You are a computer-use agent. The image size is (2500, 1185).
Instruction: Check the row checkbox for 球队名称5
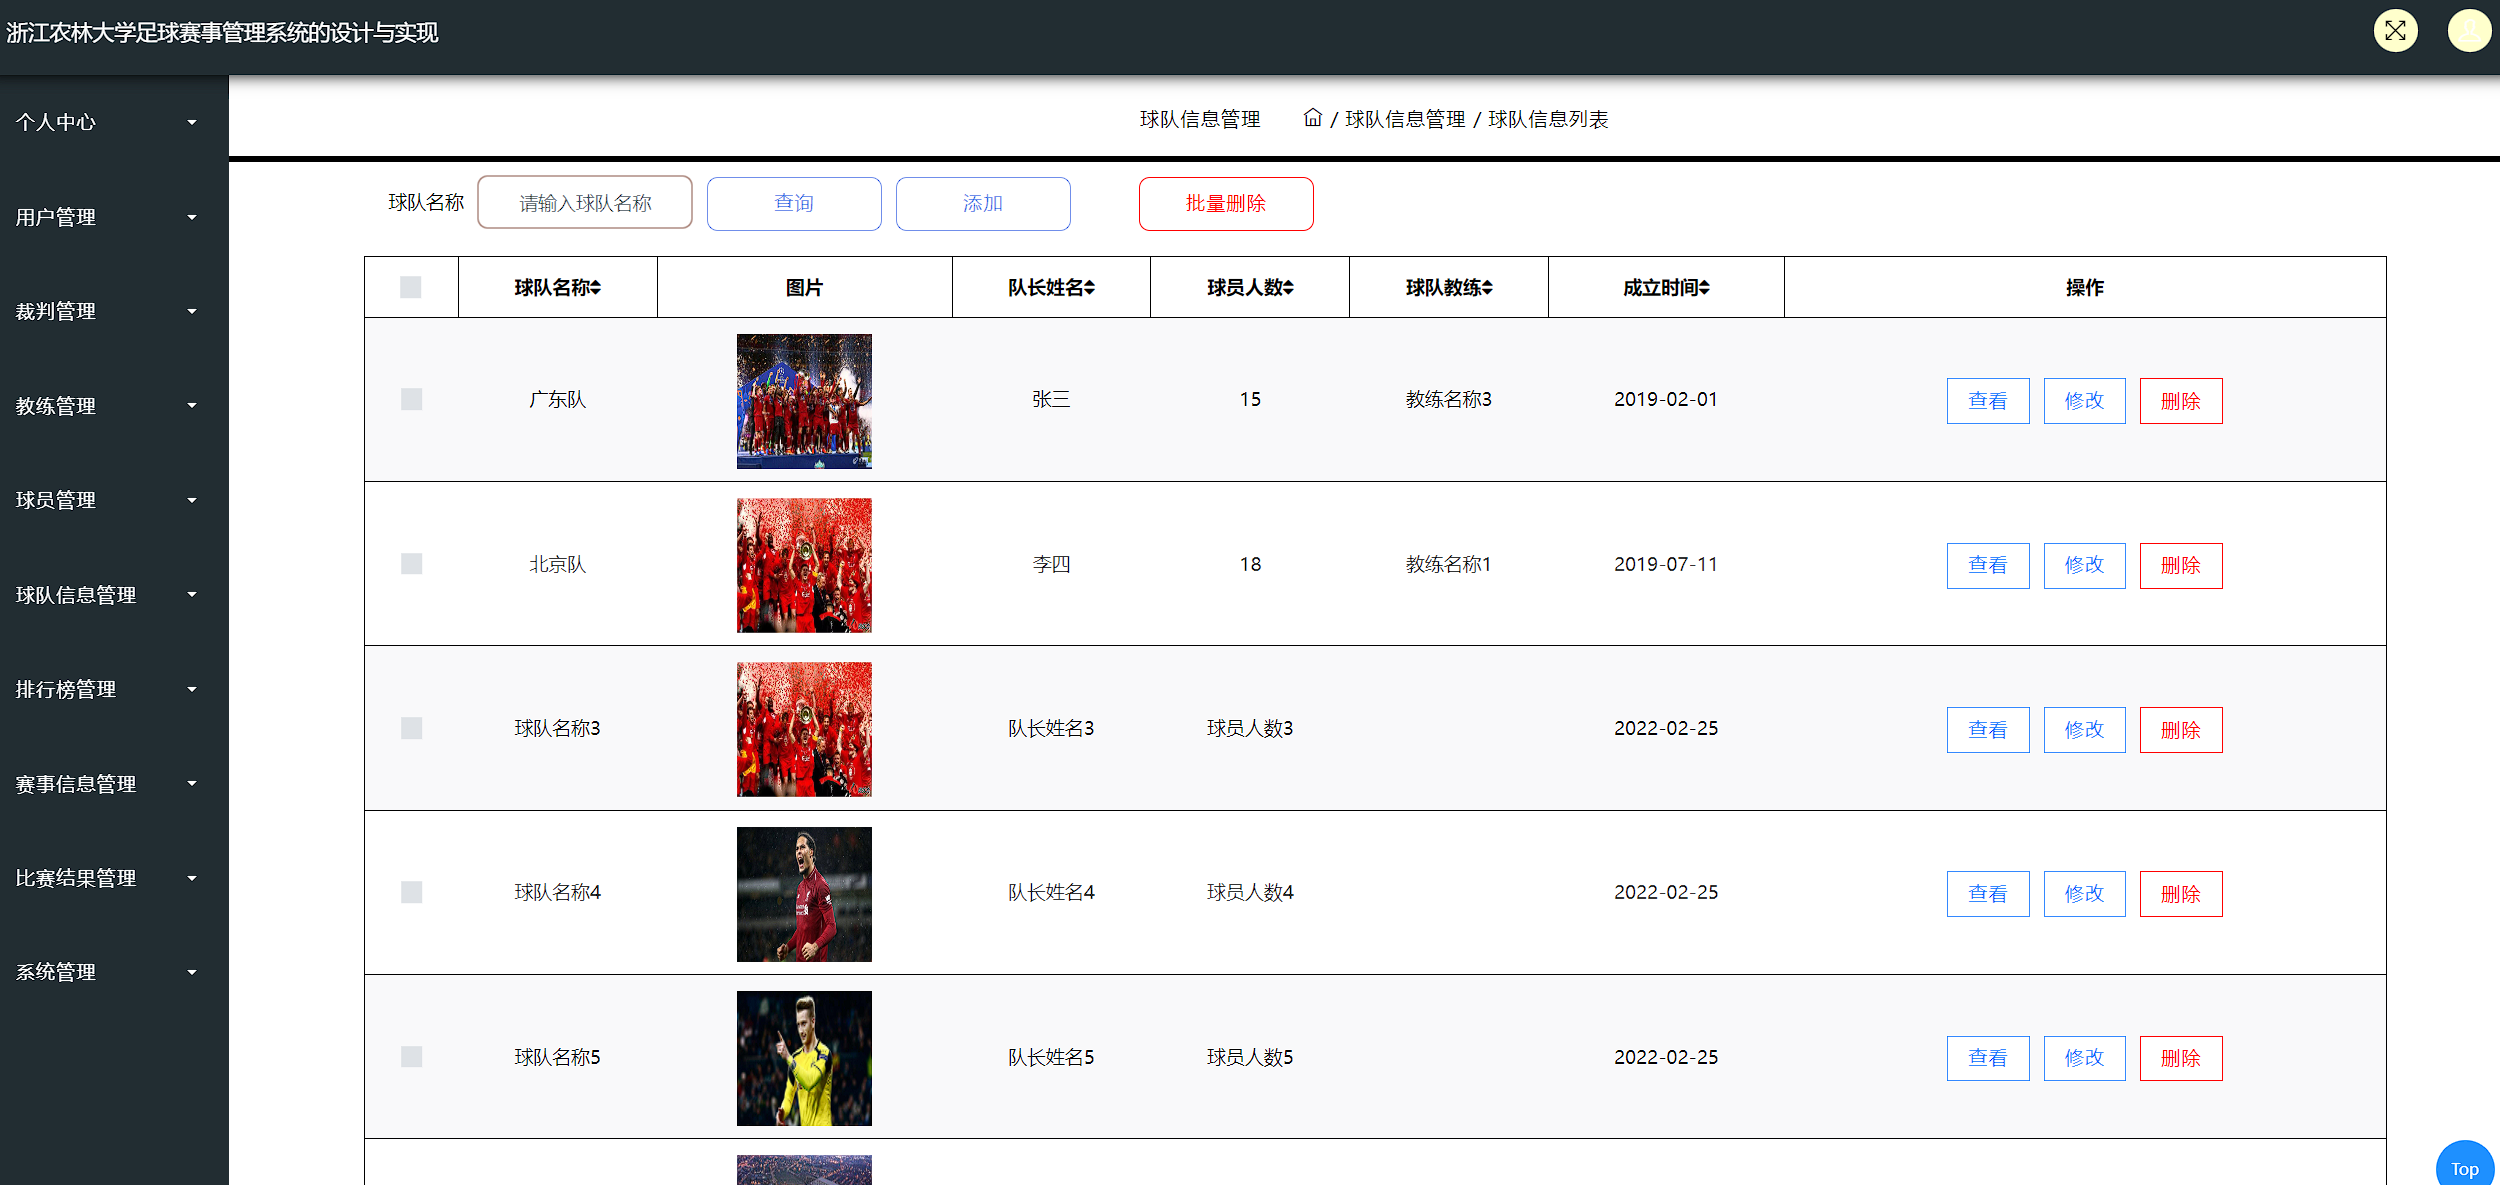[x=411, y=1057]
